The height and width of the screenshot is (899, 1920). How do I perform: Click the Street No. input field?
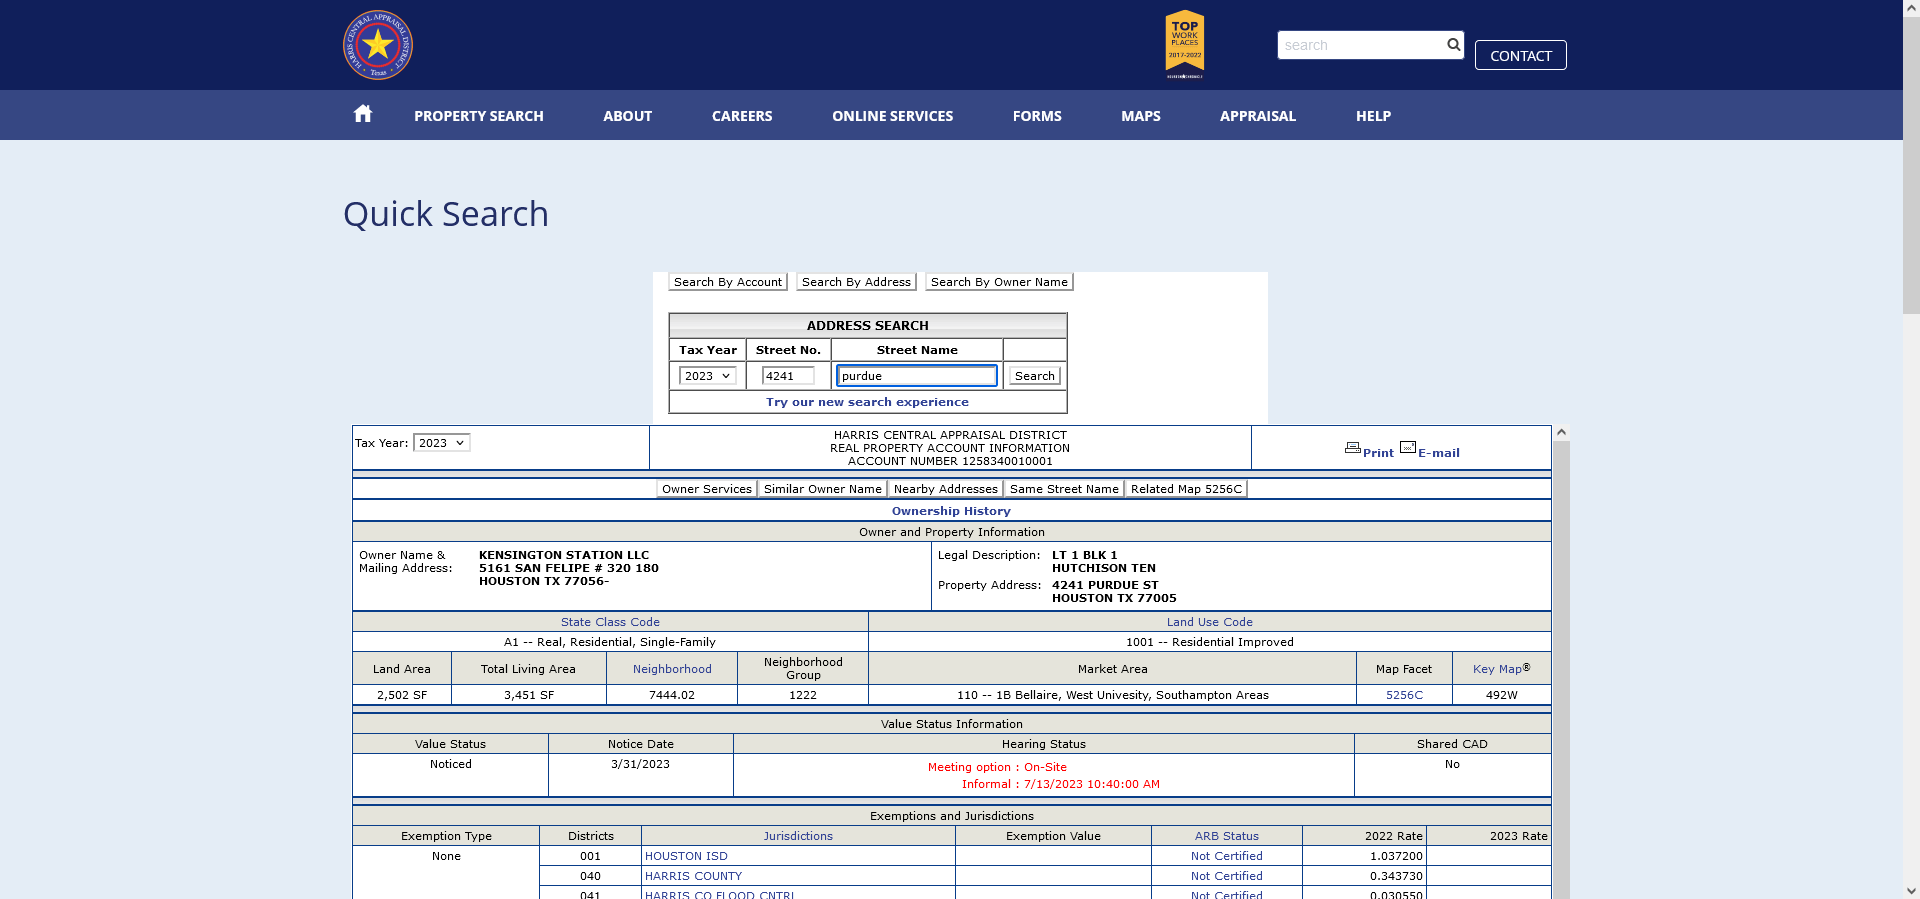click(x=788, y=376)
